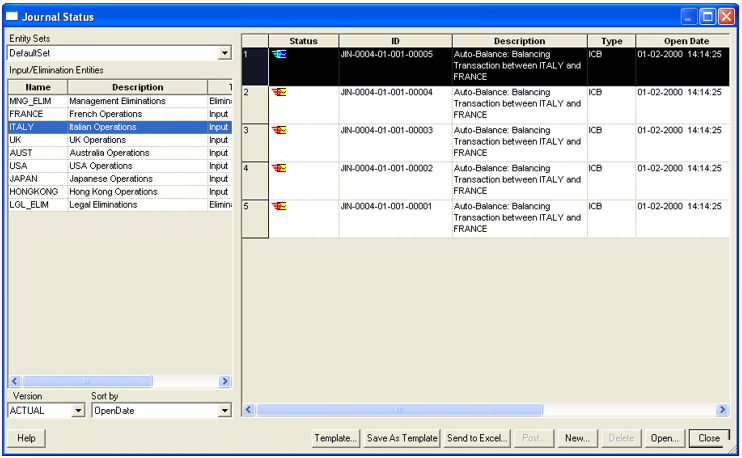This screenshot has width=742, height=458.
Task: Click journal ID JIN-0004-01-001-00003
Action: [x=387, y=130]
